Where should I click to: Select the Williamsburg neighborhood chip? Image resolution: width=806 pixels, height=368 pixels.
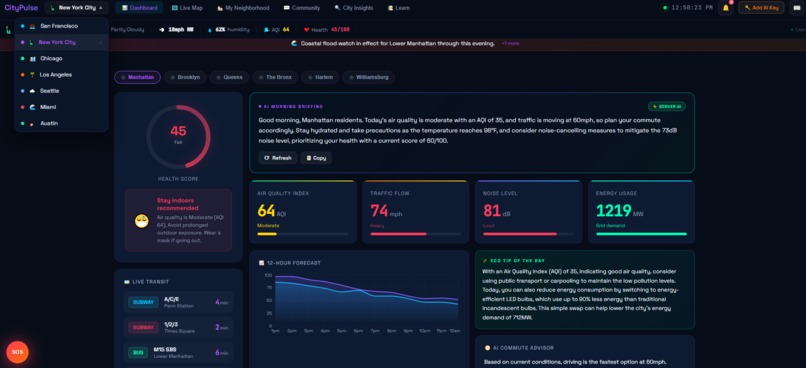(x=369, y=77)
